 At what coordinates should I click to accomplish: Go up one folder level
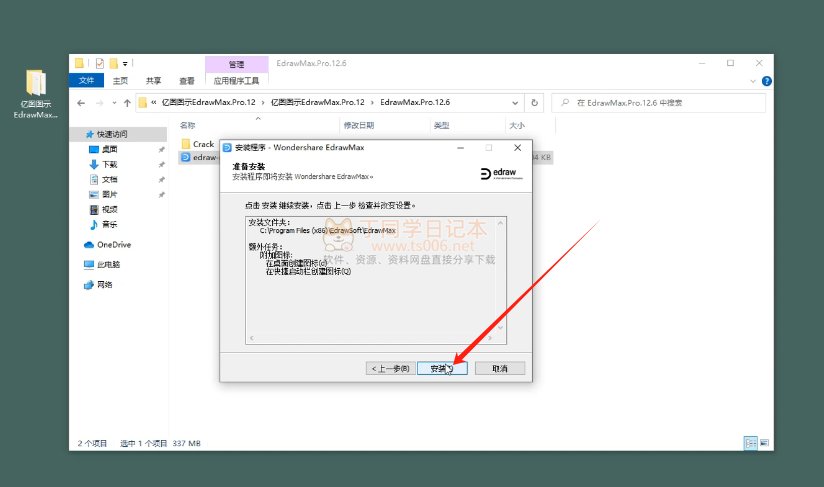pyautogui.click(x=127, y=103)
